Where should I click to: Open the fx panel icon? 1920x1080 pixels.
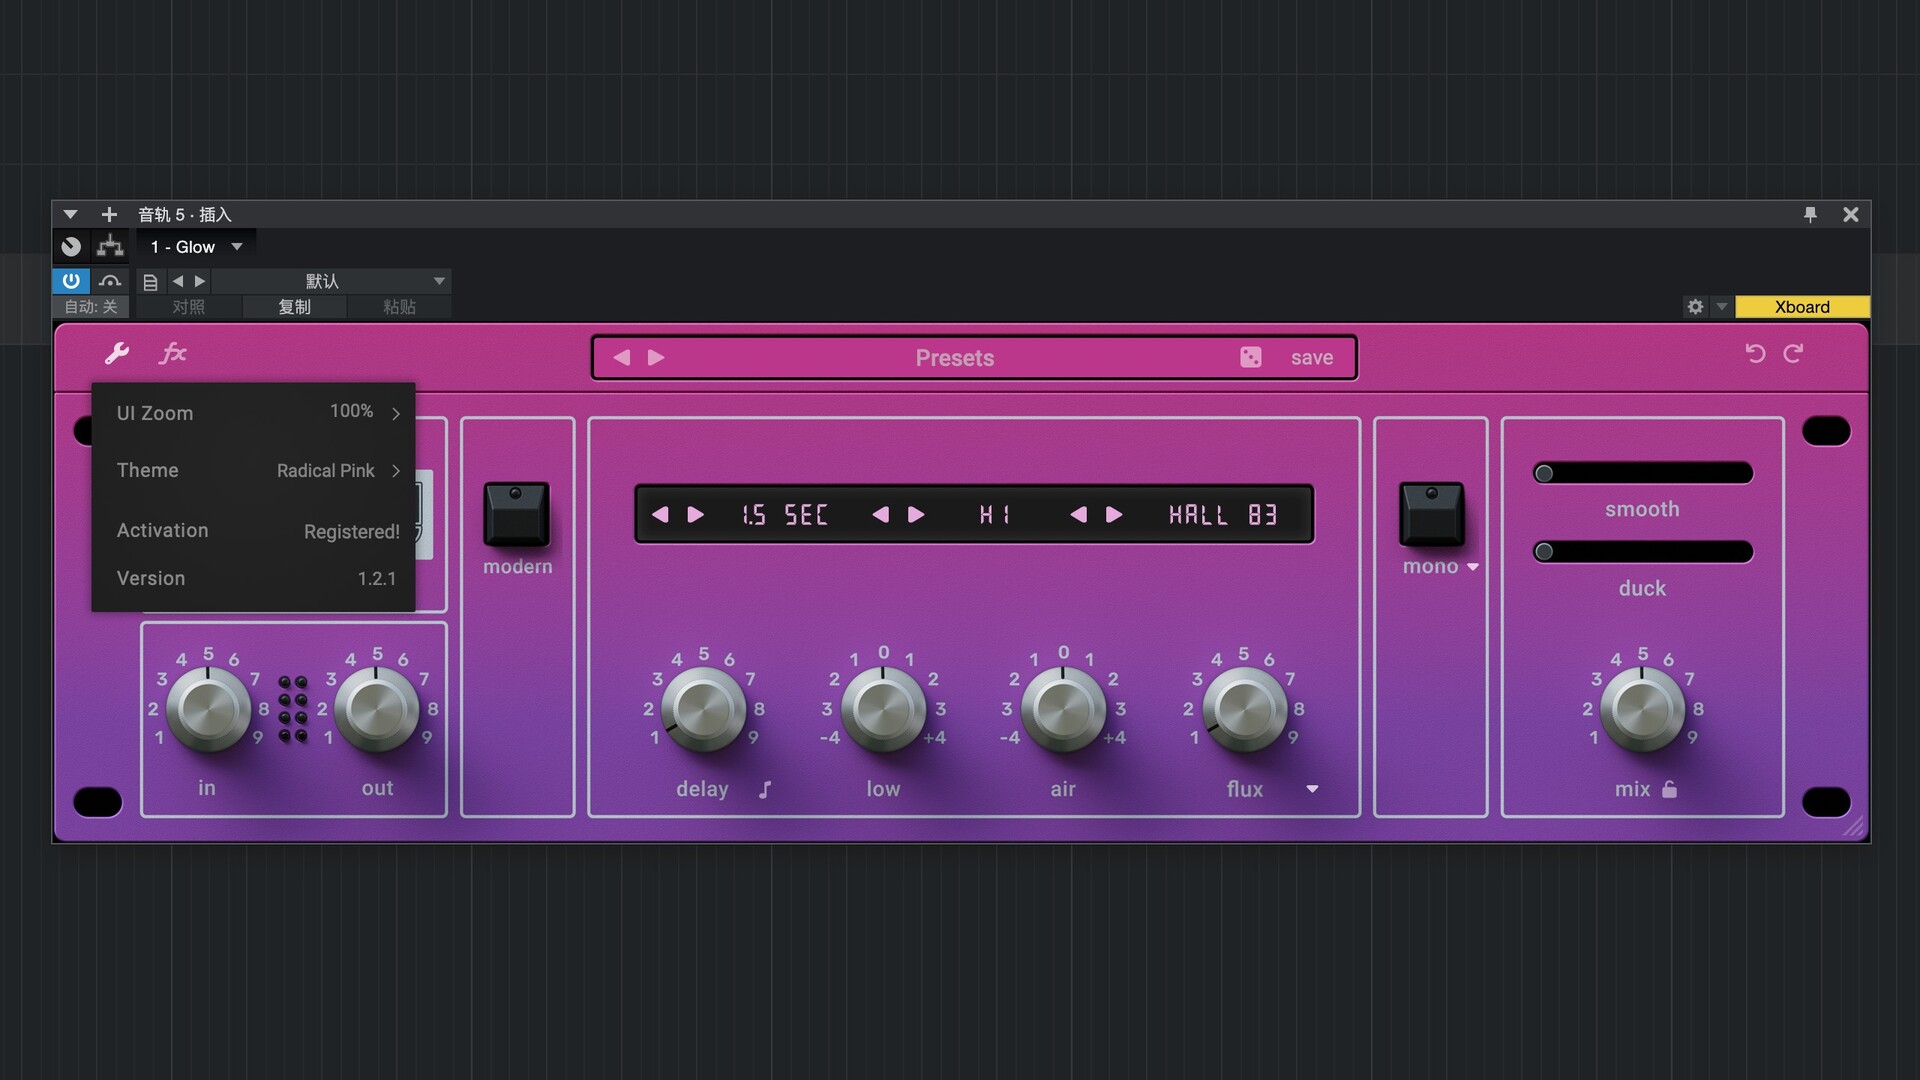pos(173,353)
